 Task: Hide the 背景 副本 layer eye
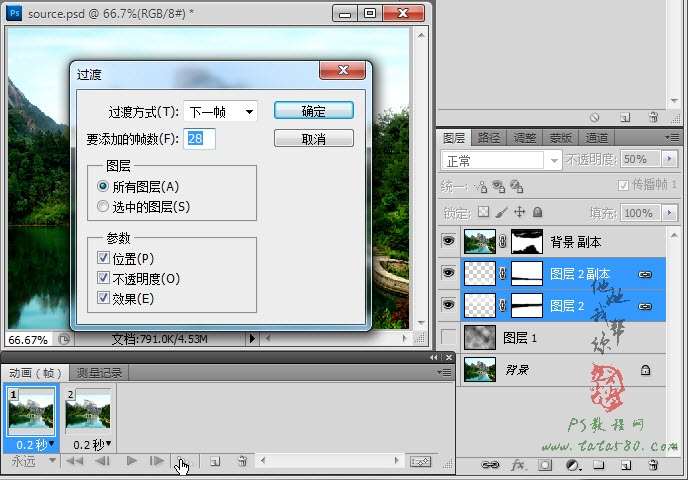[448, 240]
